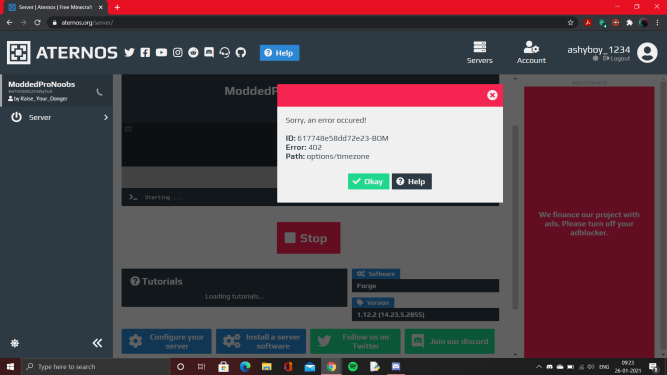Image resolution: width=667 pixels, height=375 pixels.
Task: Bookmark this page with star icon
Action: pyautogui.click(x=570, y=23)
